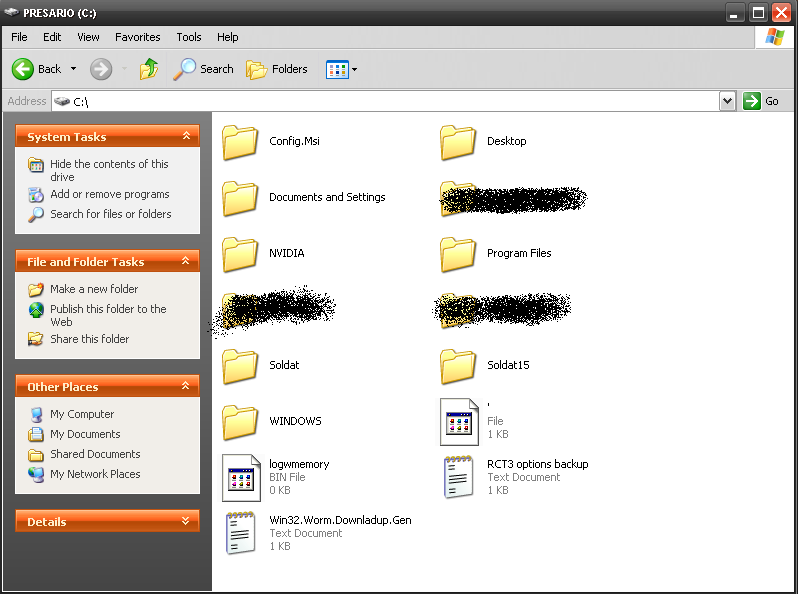Image resolution: width=798 pixels, height=594 pixels.
Task: Select the NVIDIA folder icon
Action: [240, 254]
